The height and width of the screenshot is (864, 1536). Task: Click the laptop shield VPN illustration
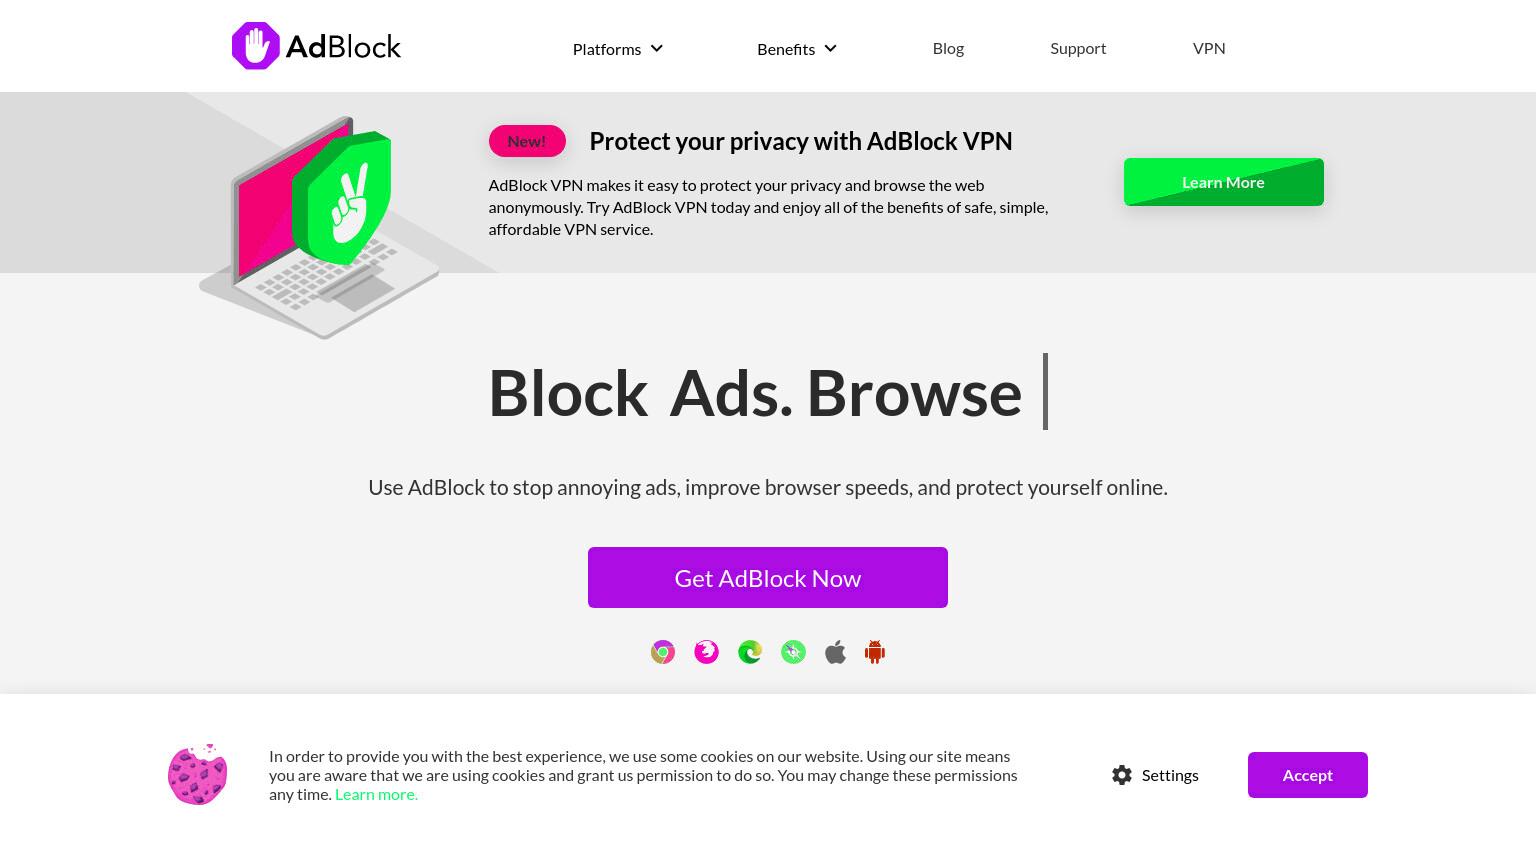point(320,227)
